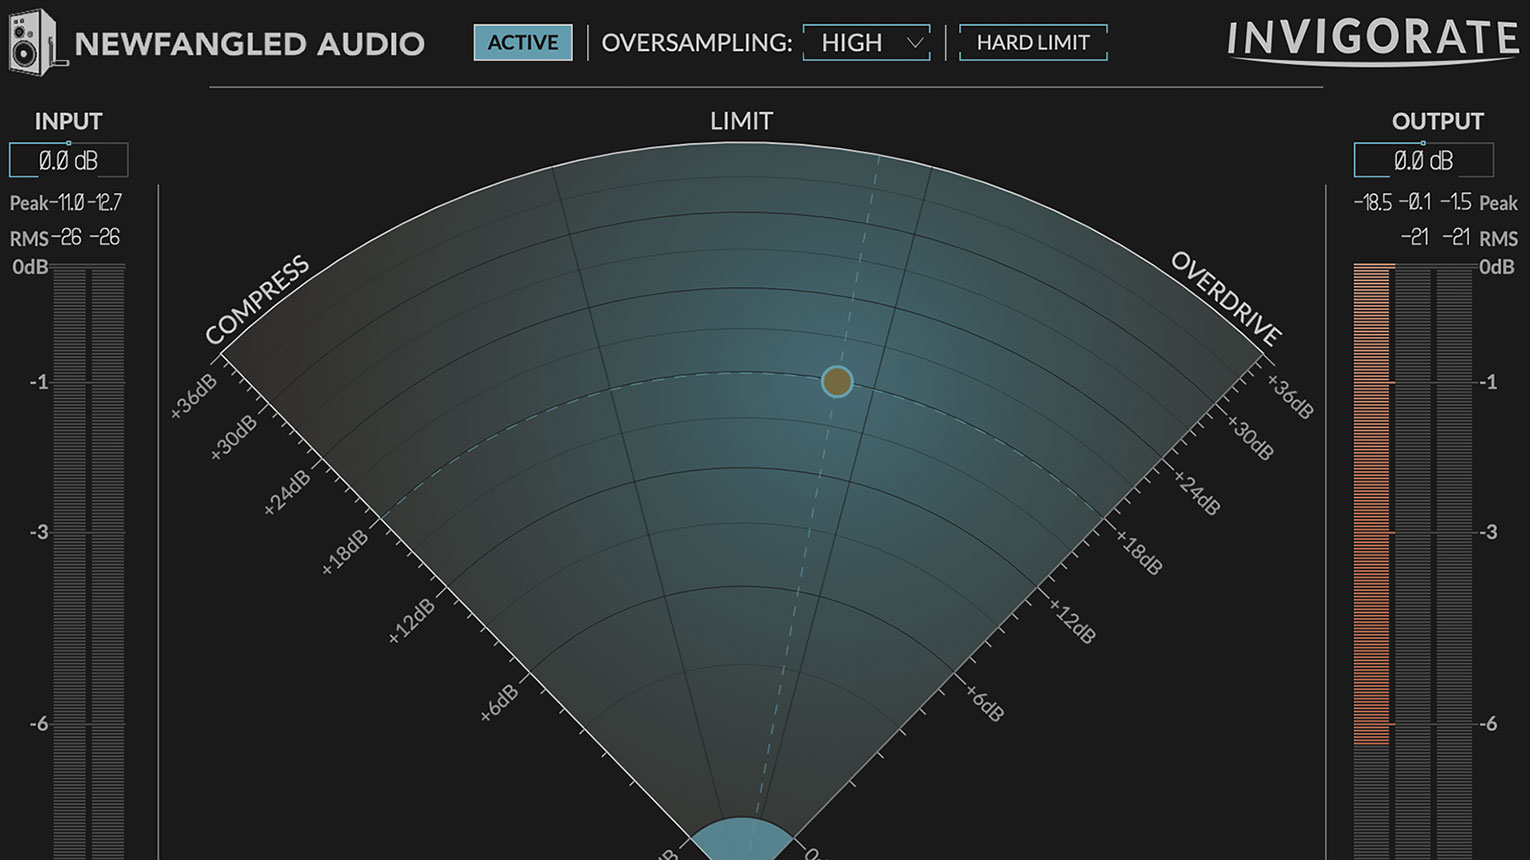The height and width of the screenshot is (860, 1530).
Task: Click the +36dB mark on Compress scale
Action: [193, 397]
